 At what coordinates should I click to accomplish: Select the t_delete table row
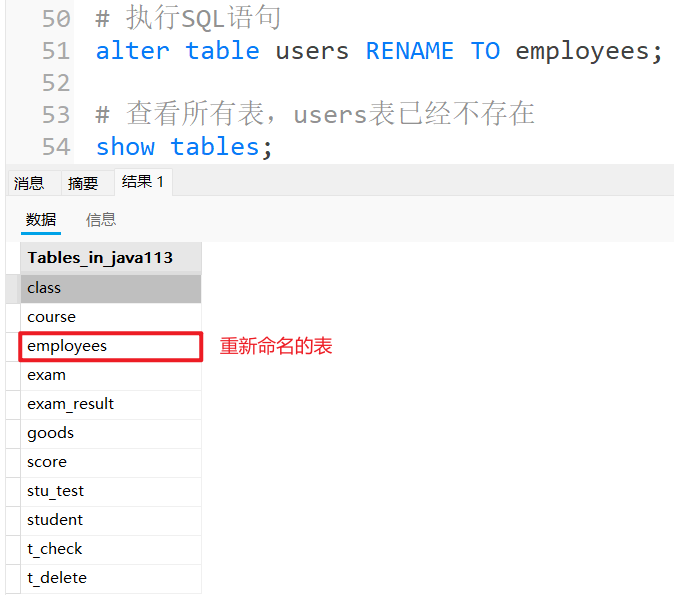(x=111, y=578)
